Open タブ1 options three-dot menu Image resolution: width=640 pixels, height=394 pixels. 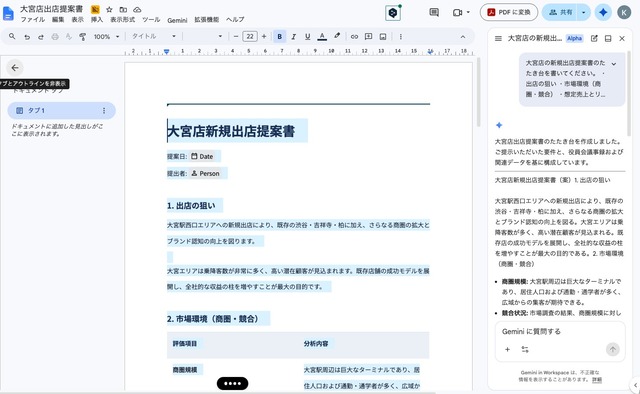(x=104, y=111)
